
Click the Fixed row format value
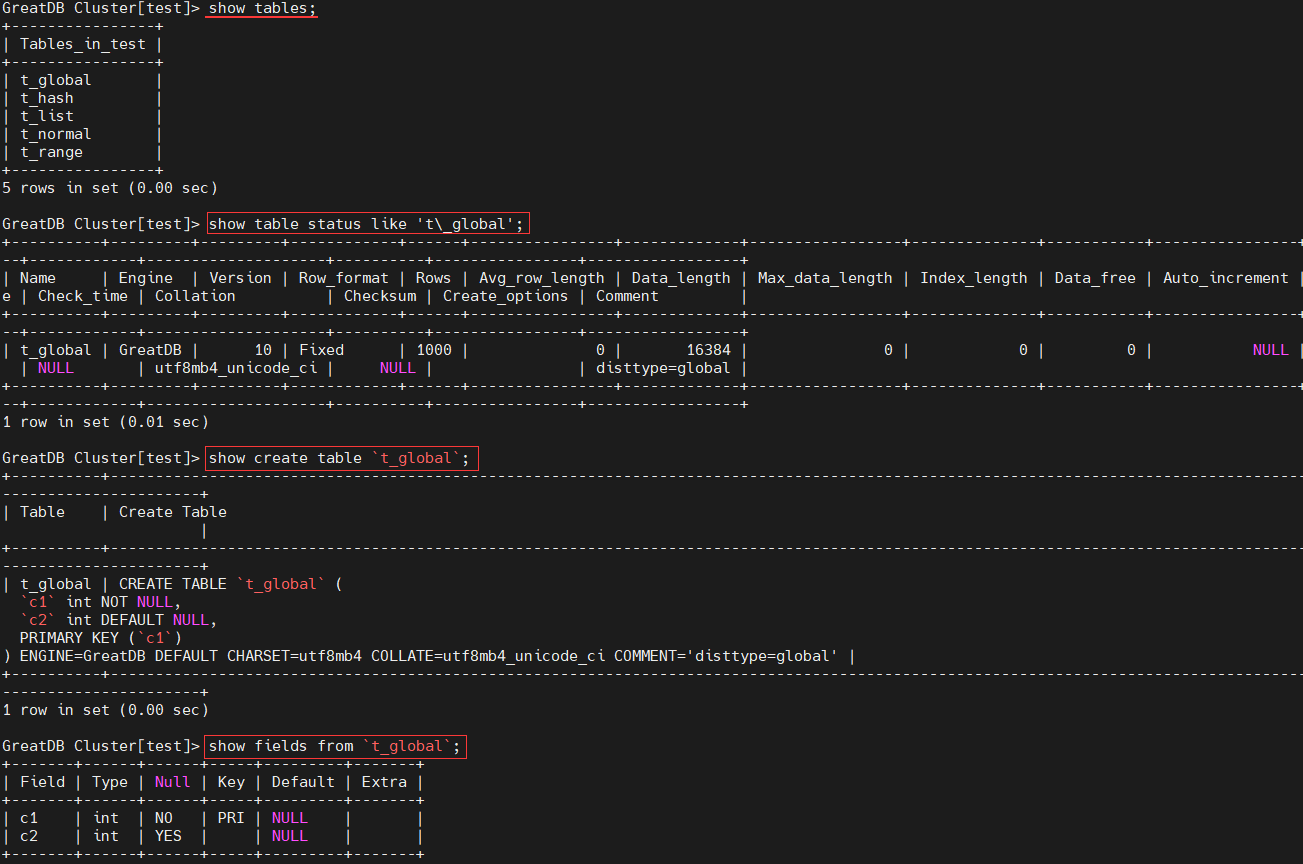pyautogui.click(x=321, y=350)
